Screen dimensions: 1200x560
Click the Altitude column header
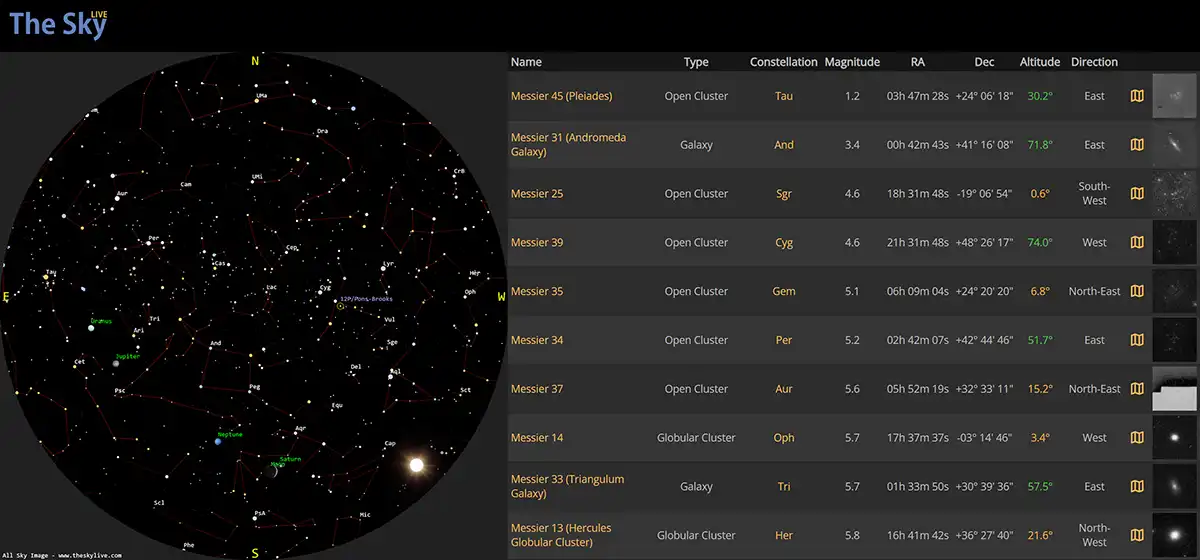[x=1040, y=62]
